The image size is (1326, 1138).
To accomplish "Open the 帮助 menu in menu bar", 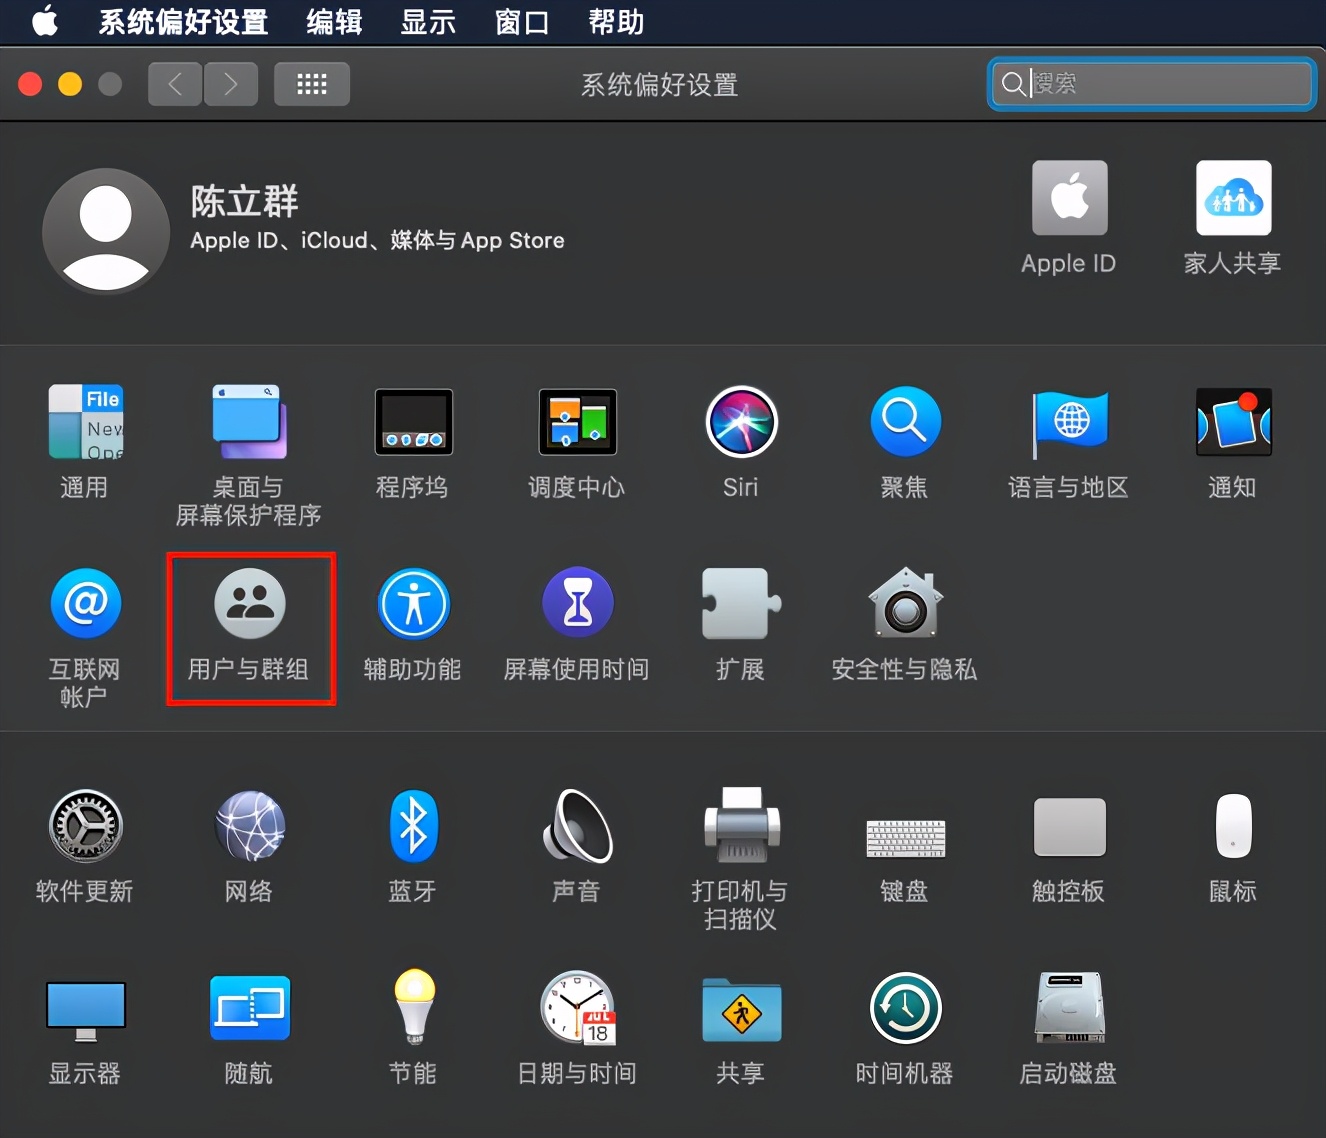I will [x=615, y=22].
